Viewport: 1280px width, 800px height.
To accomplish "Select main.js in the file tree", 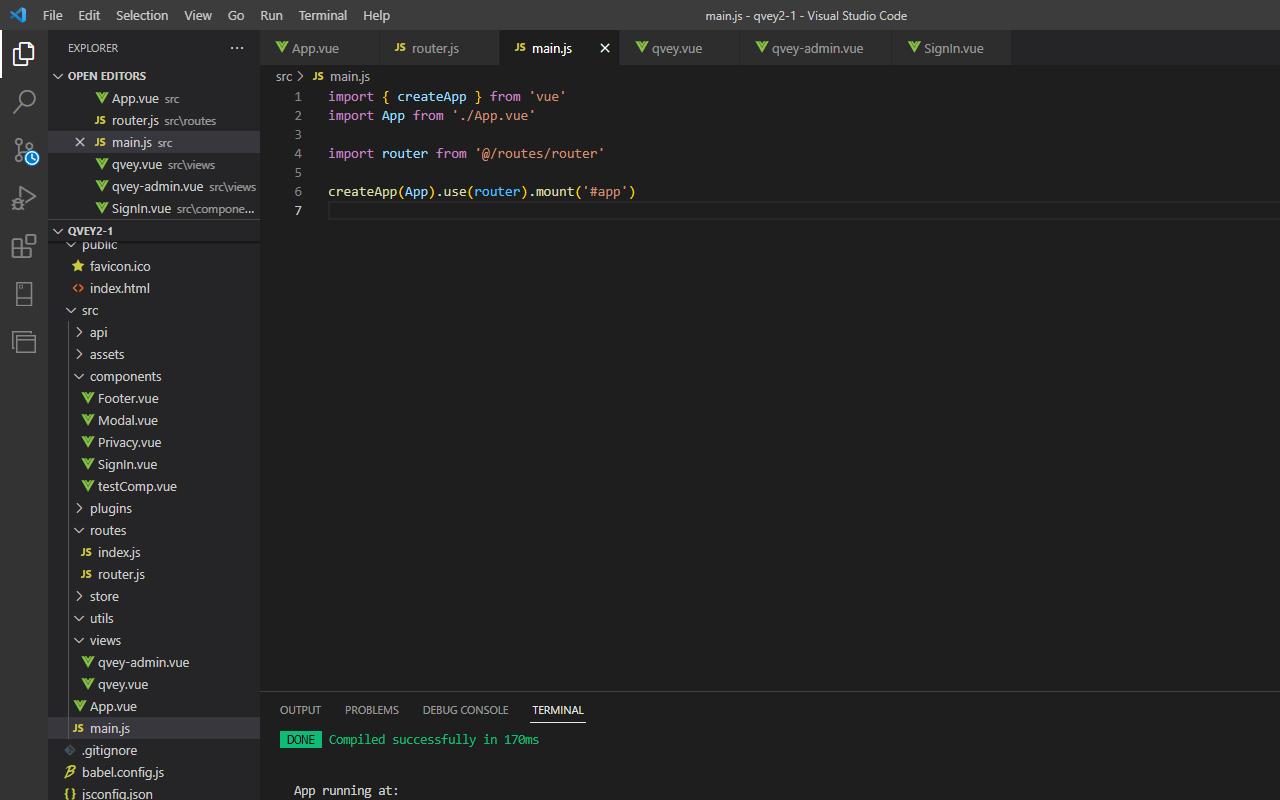I will pyautogui.click(x=154, y=728).
